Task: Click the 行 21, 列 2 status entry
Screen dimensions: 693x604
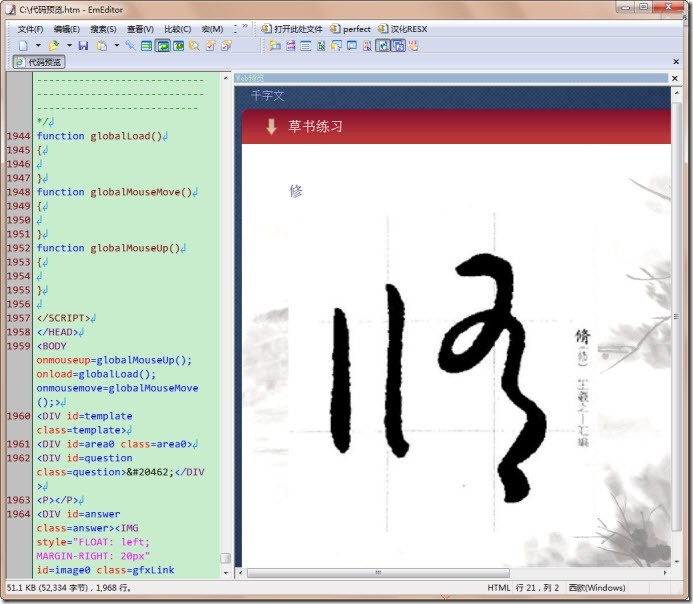Action: [x=537, y=588]
